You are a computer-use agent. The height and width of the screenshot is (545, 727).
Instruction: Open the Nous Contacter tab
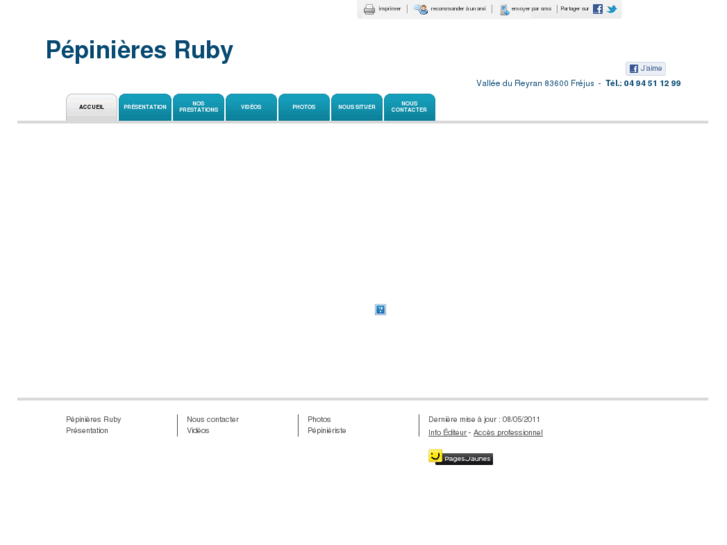409,107
